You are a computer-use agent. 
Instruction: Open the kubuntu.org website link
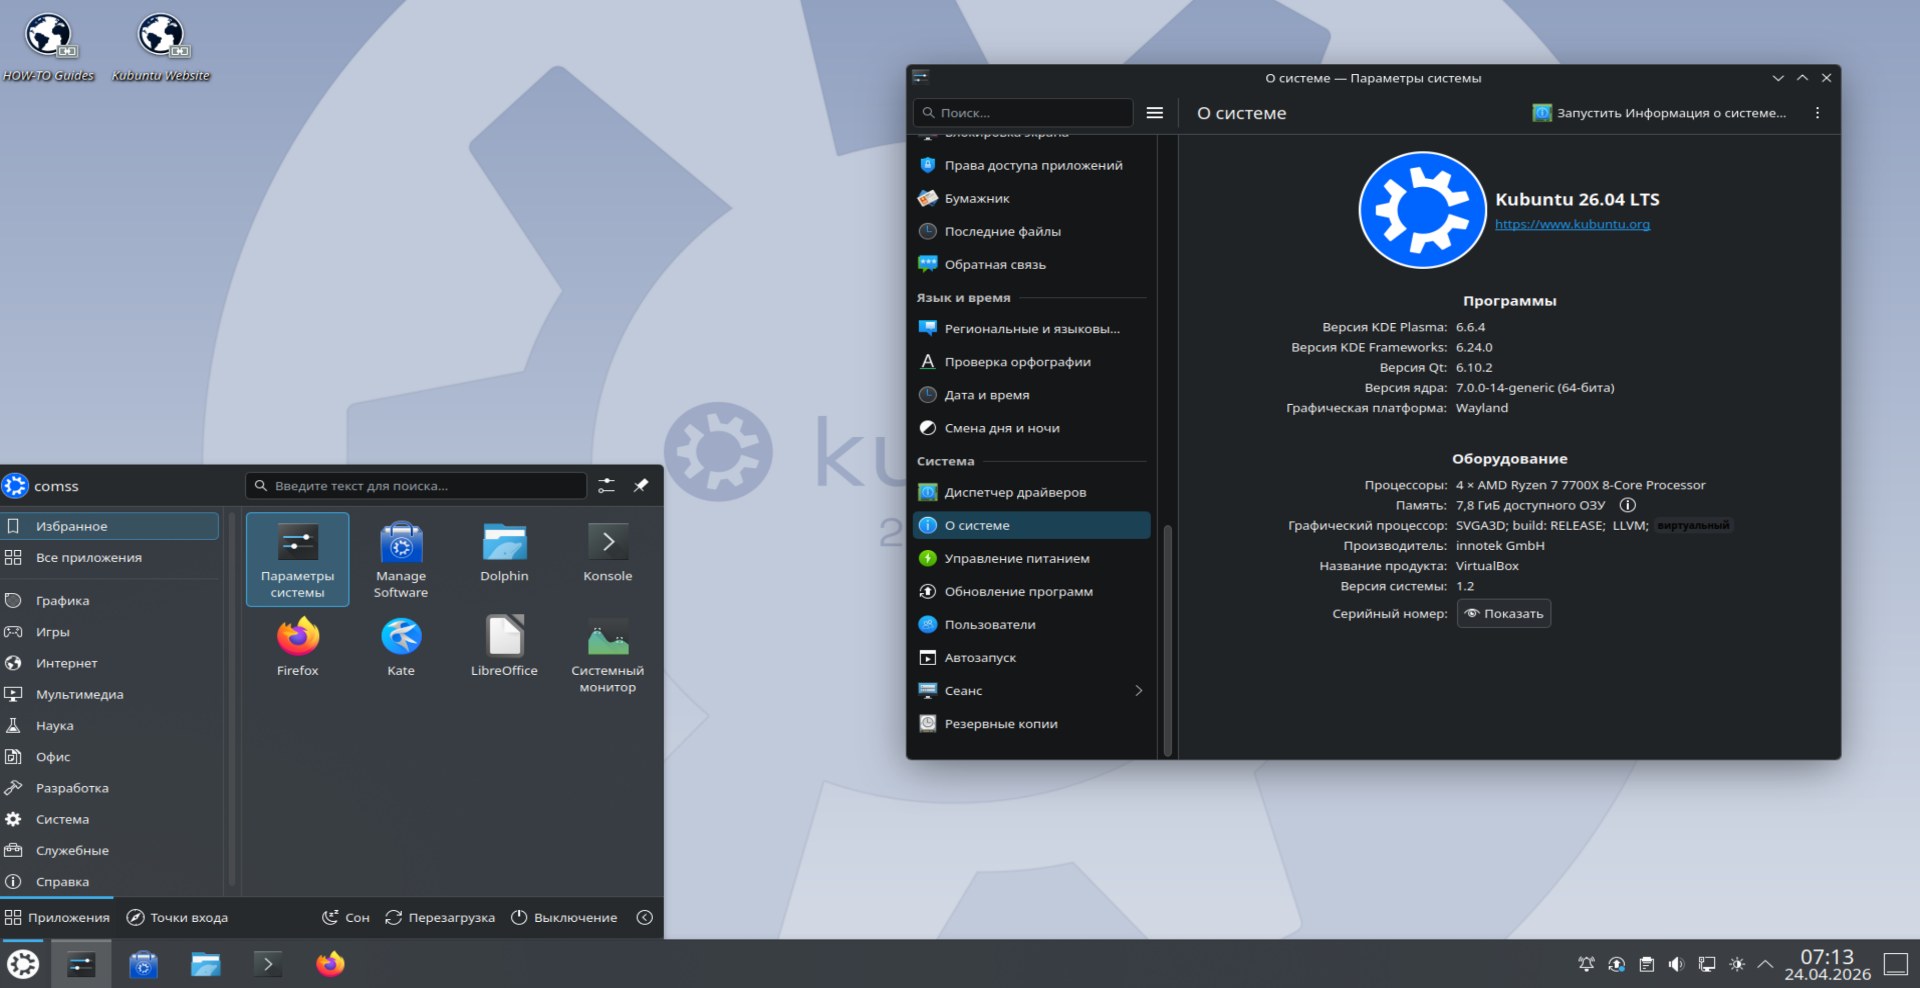tap(1572, 224)
